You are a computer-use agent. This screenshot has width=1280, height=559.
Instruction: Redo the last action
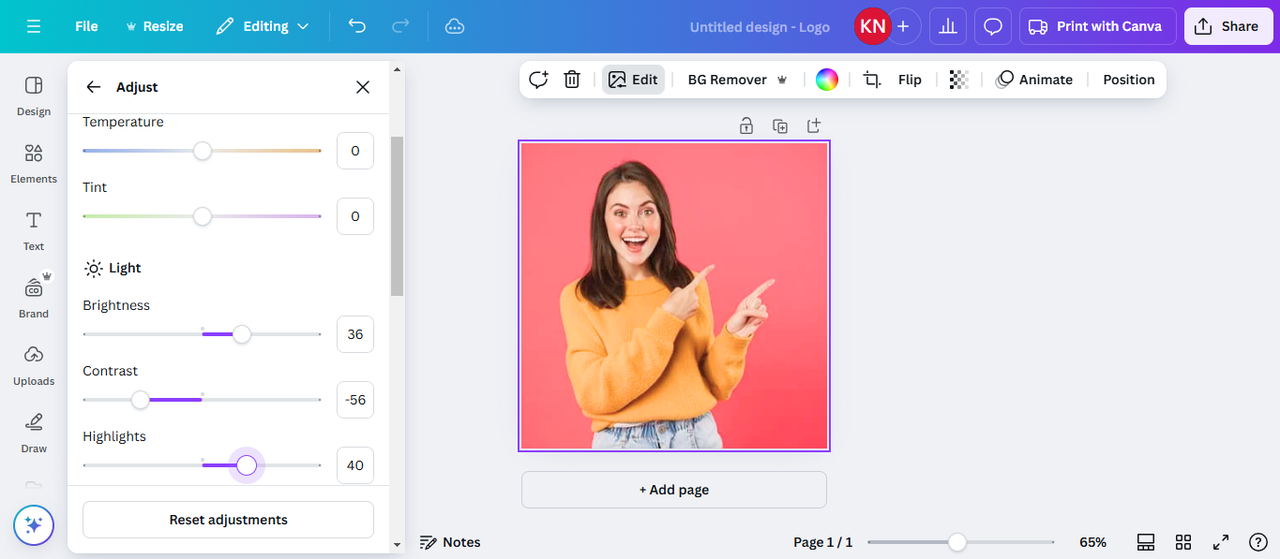(400, 26)
